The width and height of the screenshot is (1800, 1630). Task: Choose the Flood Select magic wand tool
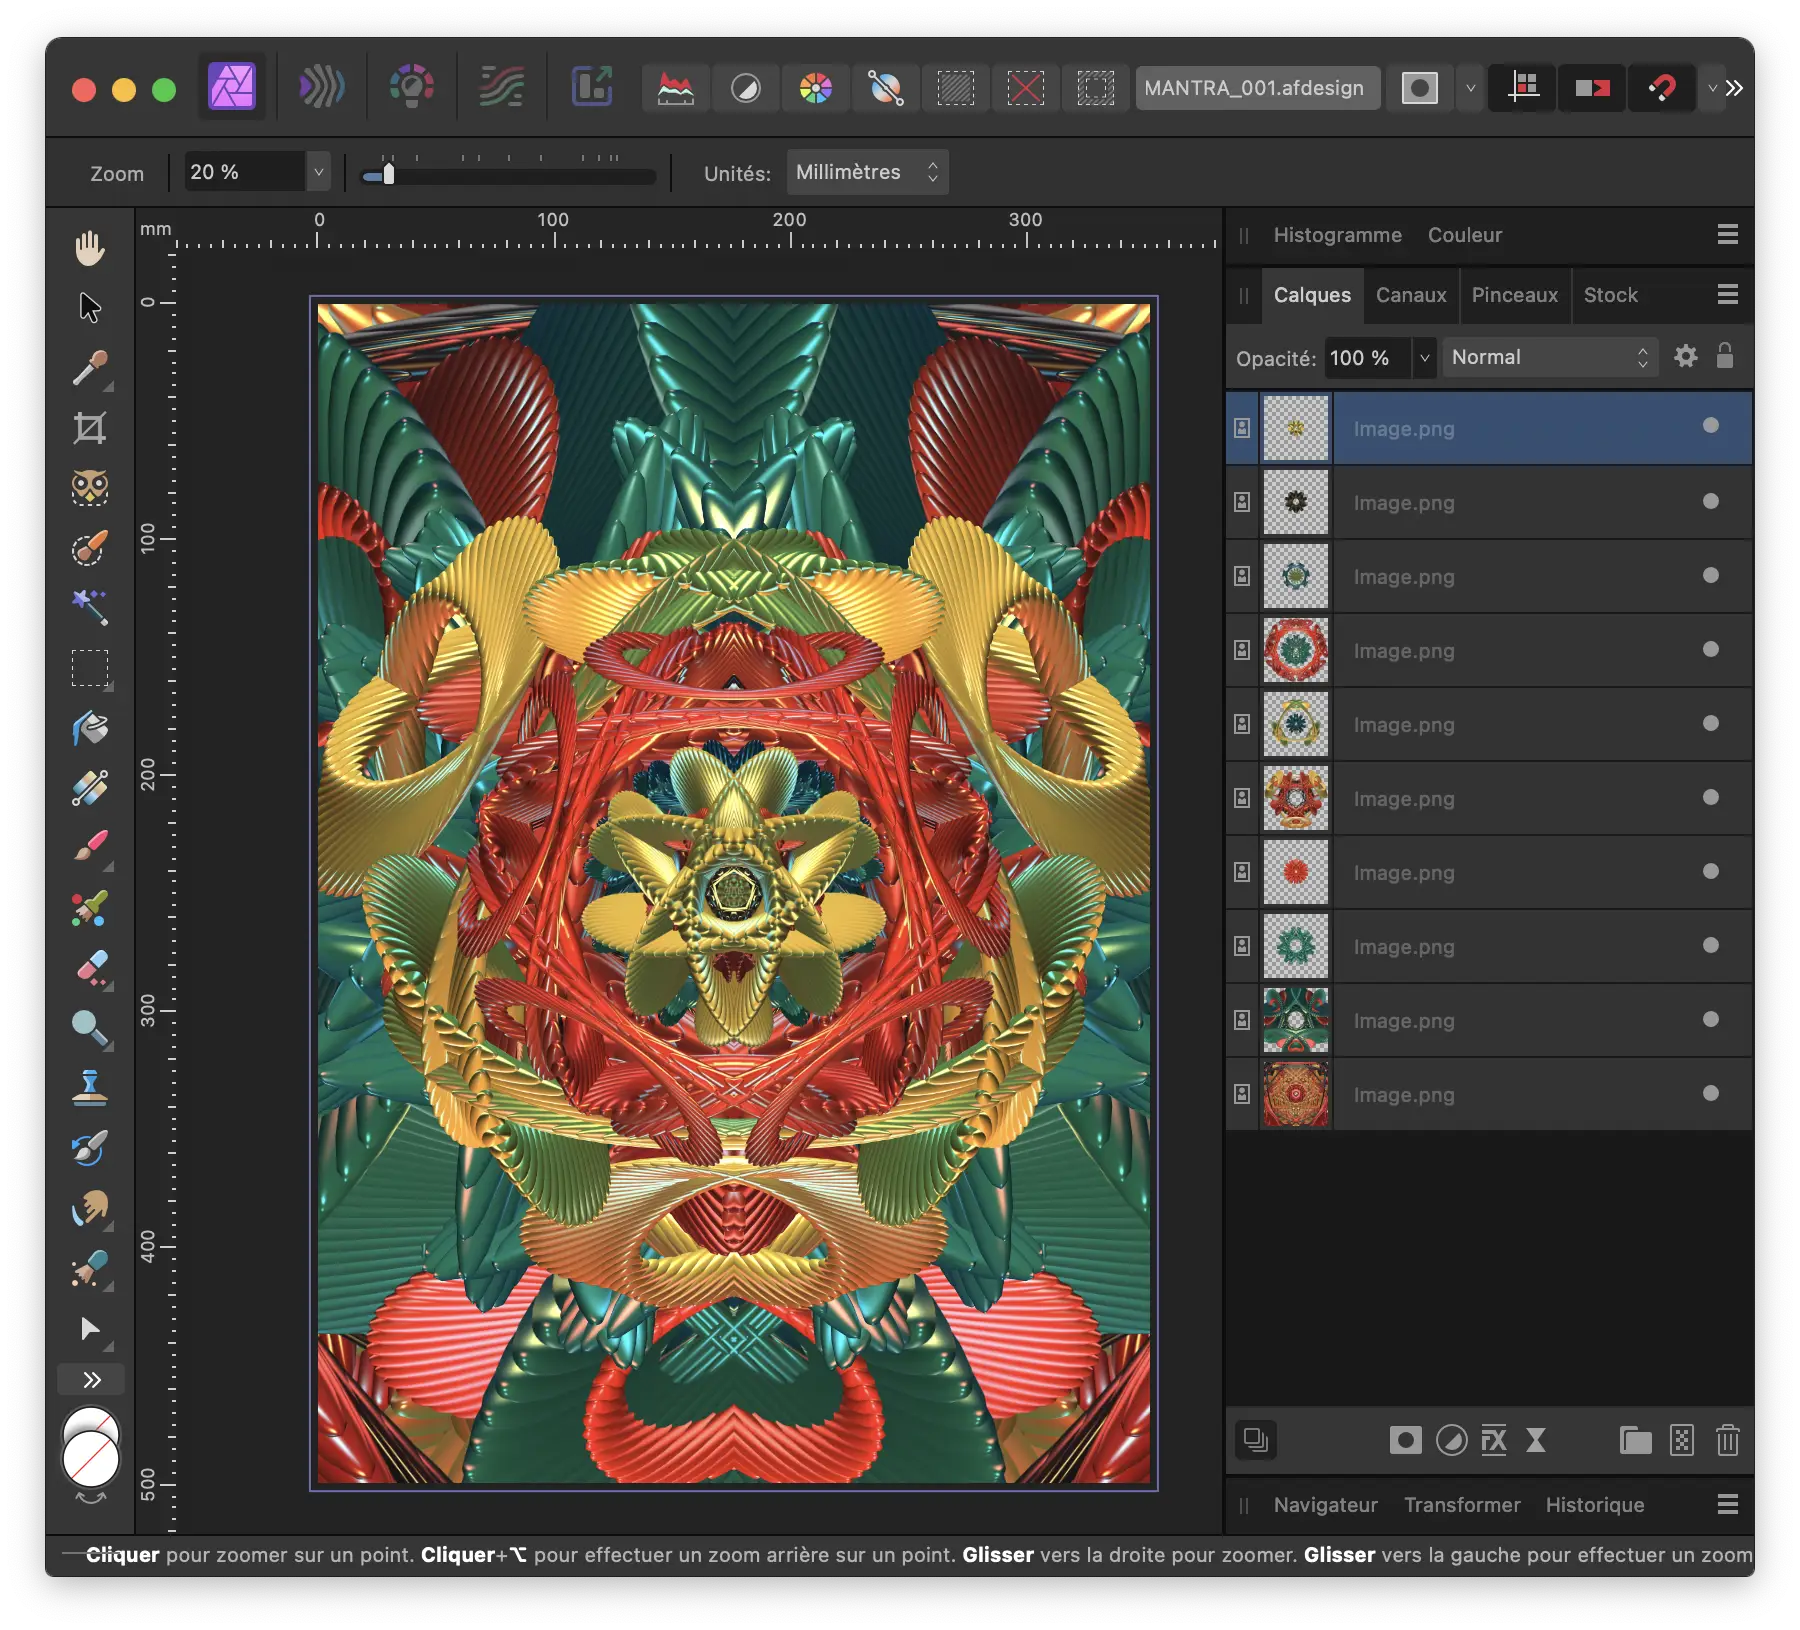click(90, 607)
